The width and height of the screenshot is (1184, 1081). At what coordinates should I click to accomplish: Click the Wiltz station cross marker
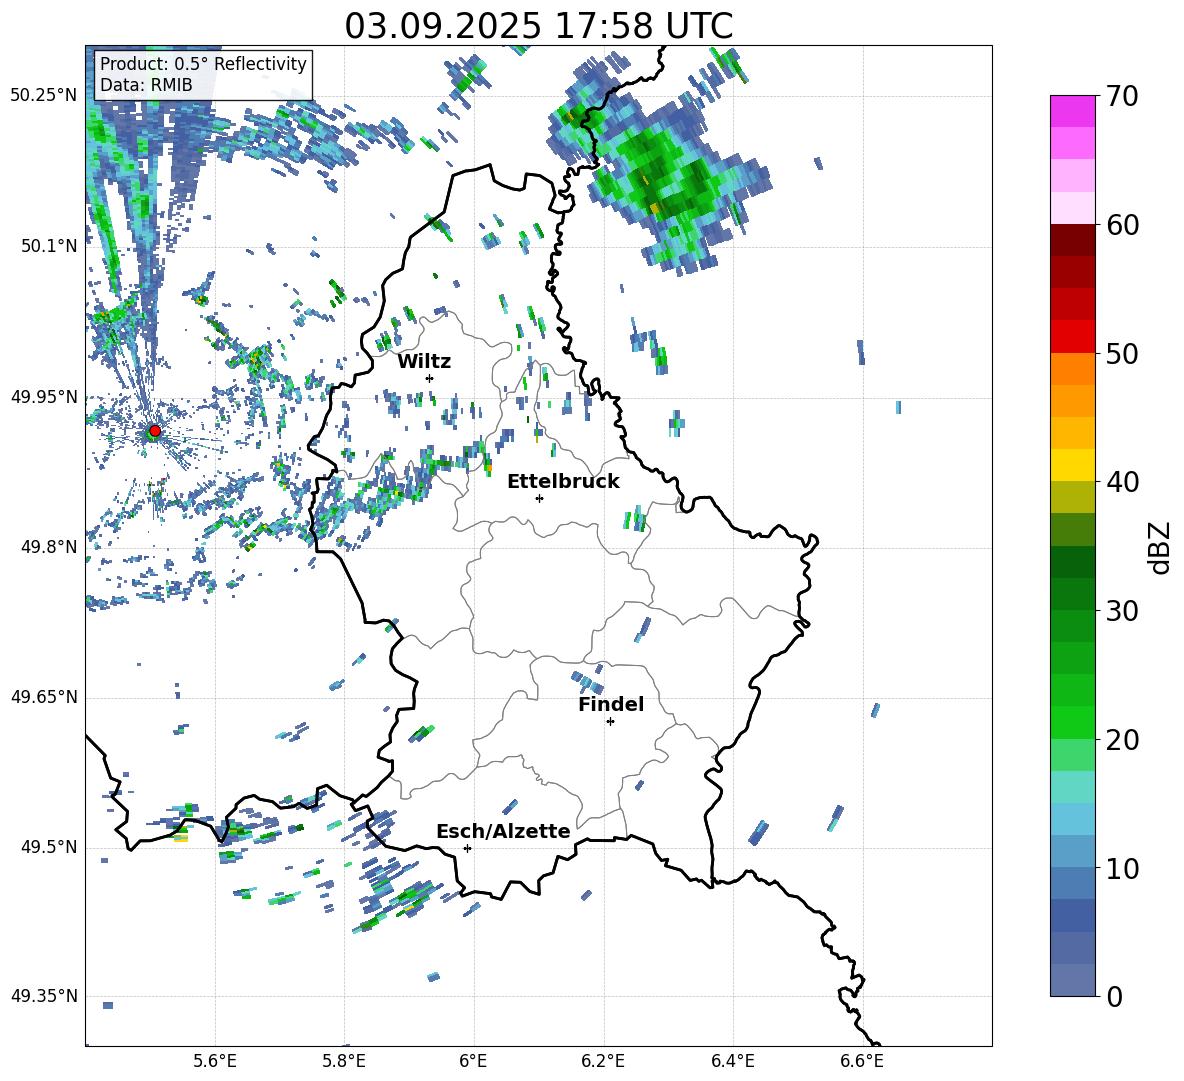430,378
